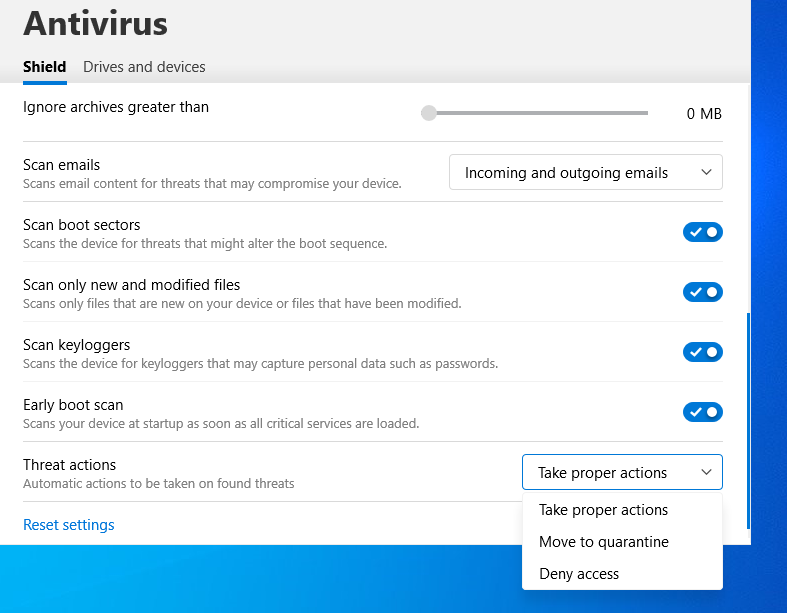Select Deny access in the dropdown list
787x613 pixels.
pos(579,574)
